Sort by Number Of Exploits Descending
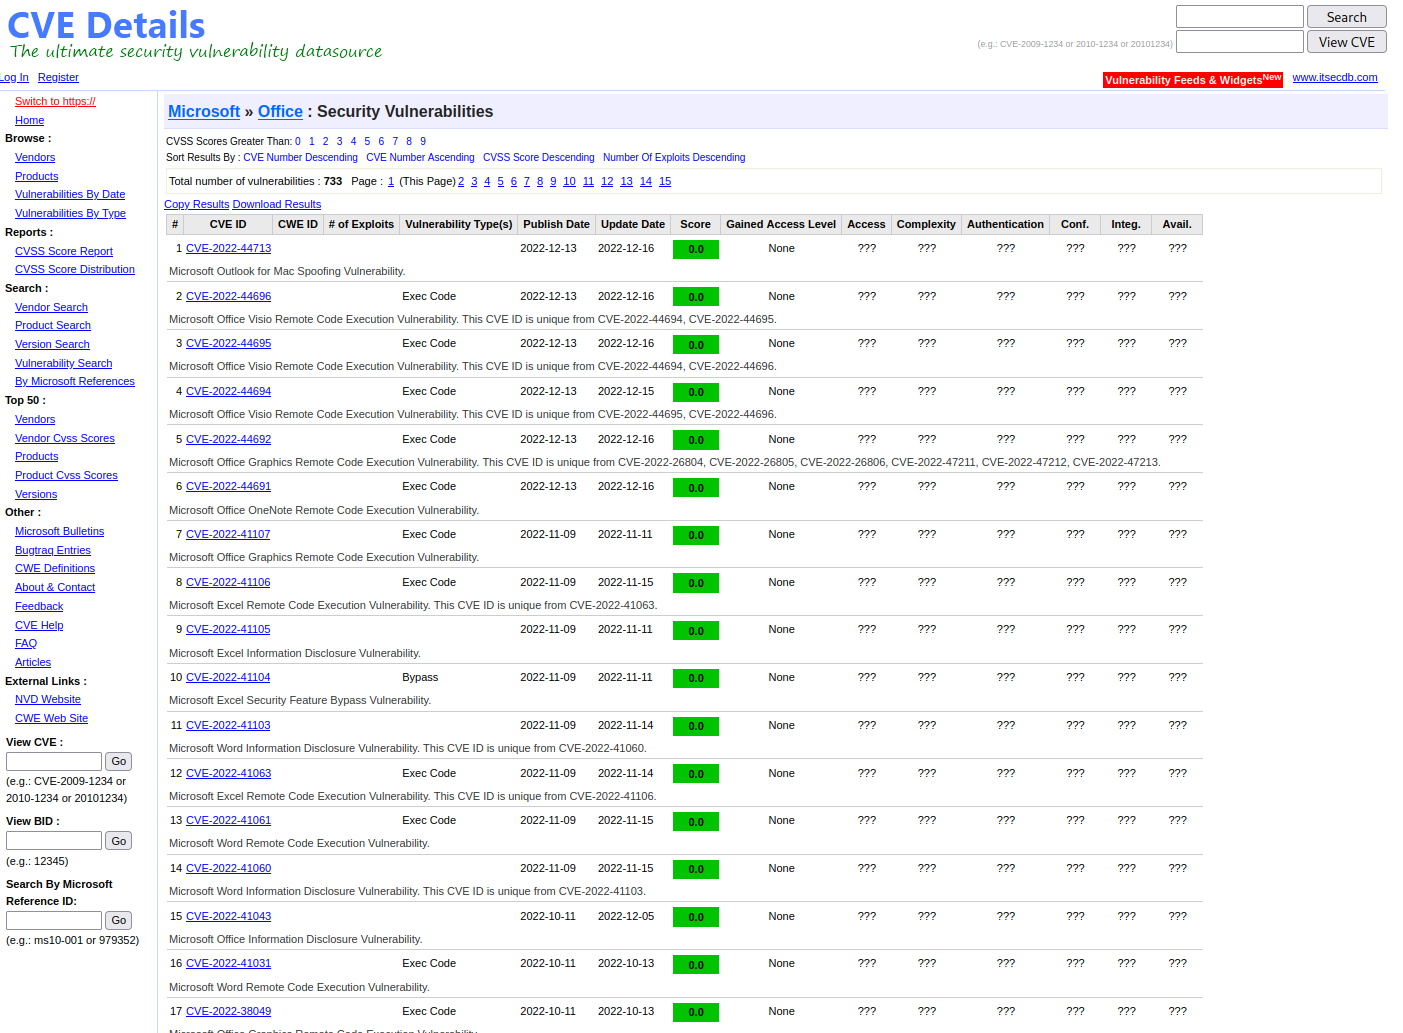The image size is (1403, 1033). click(674, 157)
